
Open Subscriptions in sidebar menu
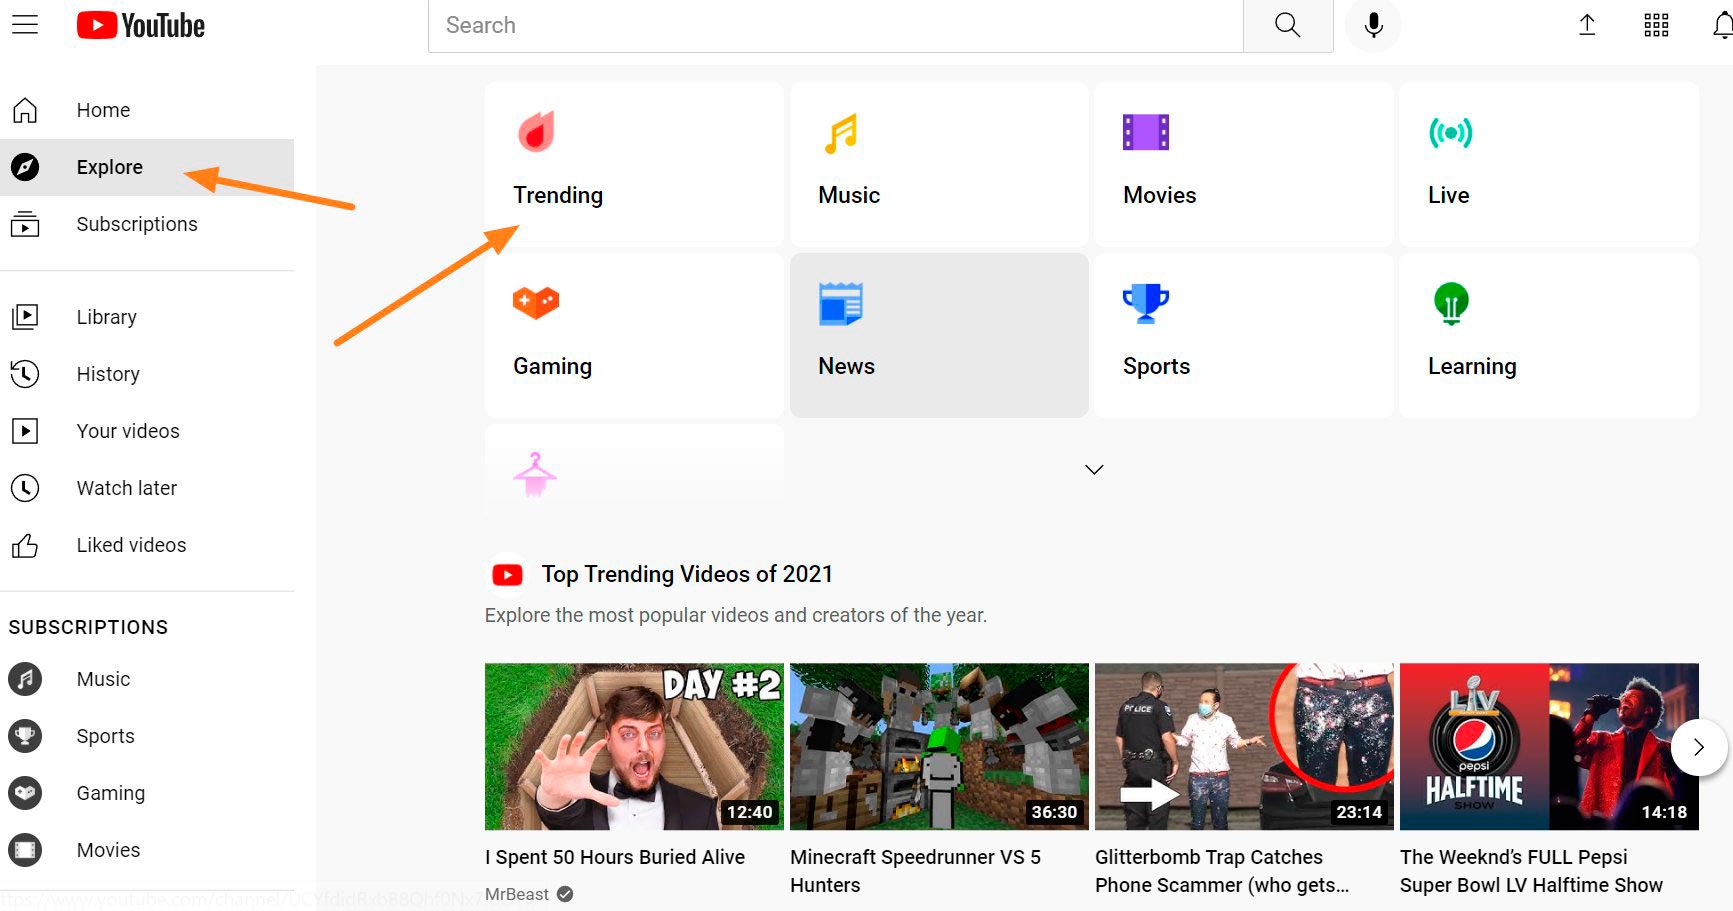(137, 224)
